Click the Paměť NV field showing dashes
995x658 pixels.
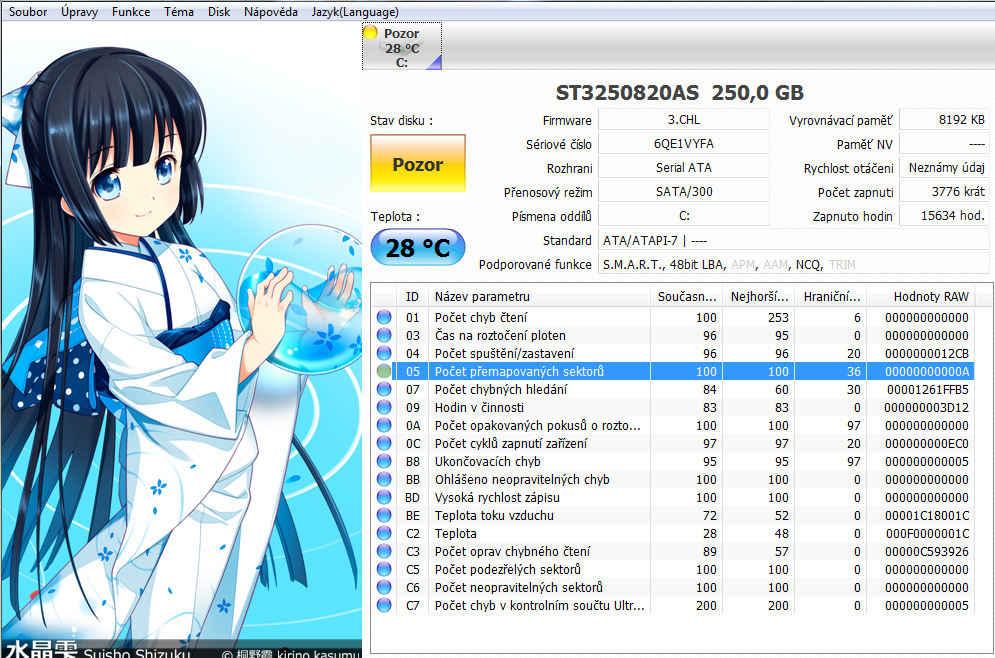pyautogui.click(x=944, y=144)
